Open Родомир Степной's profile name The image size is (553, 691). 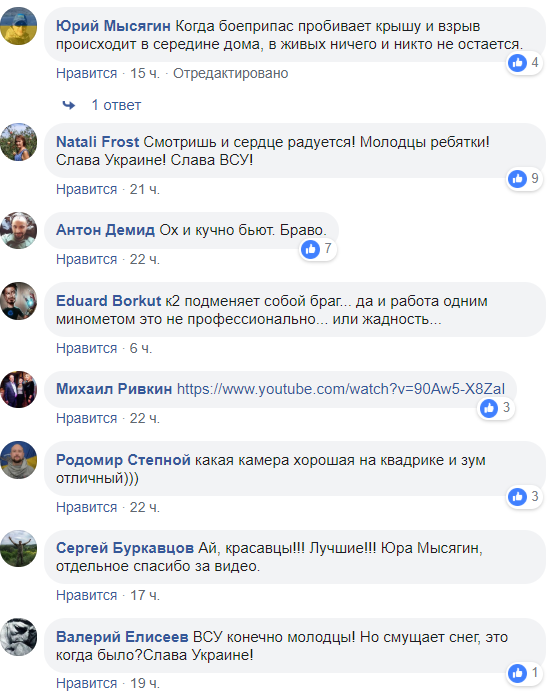click(123, 460)
